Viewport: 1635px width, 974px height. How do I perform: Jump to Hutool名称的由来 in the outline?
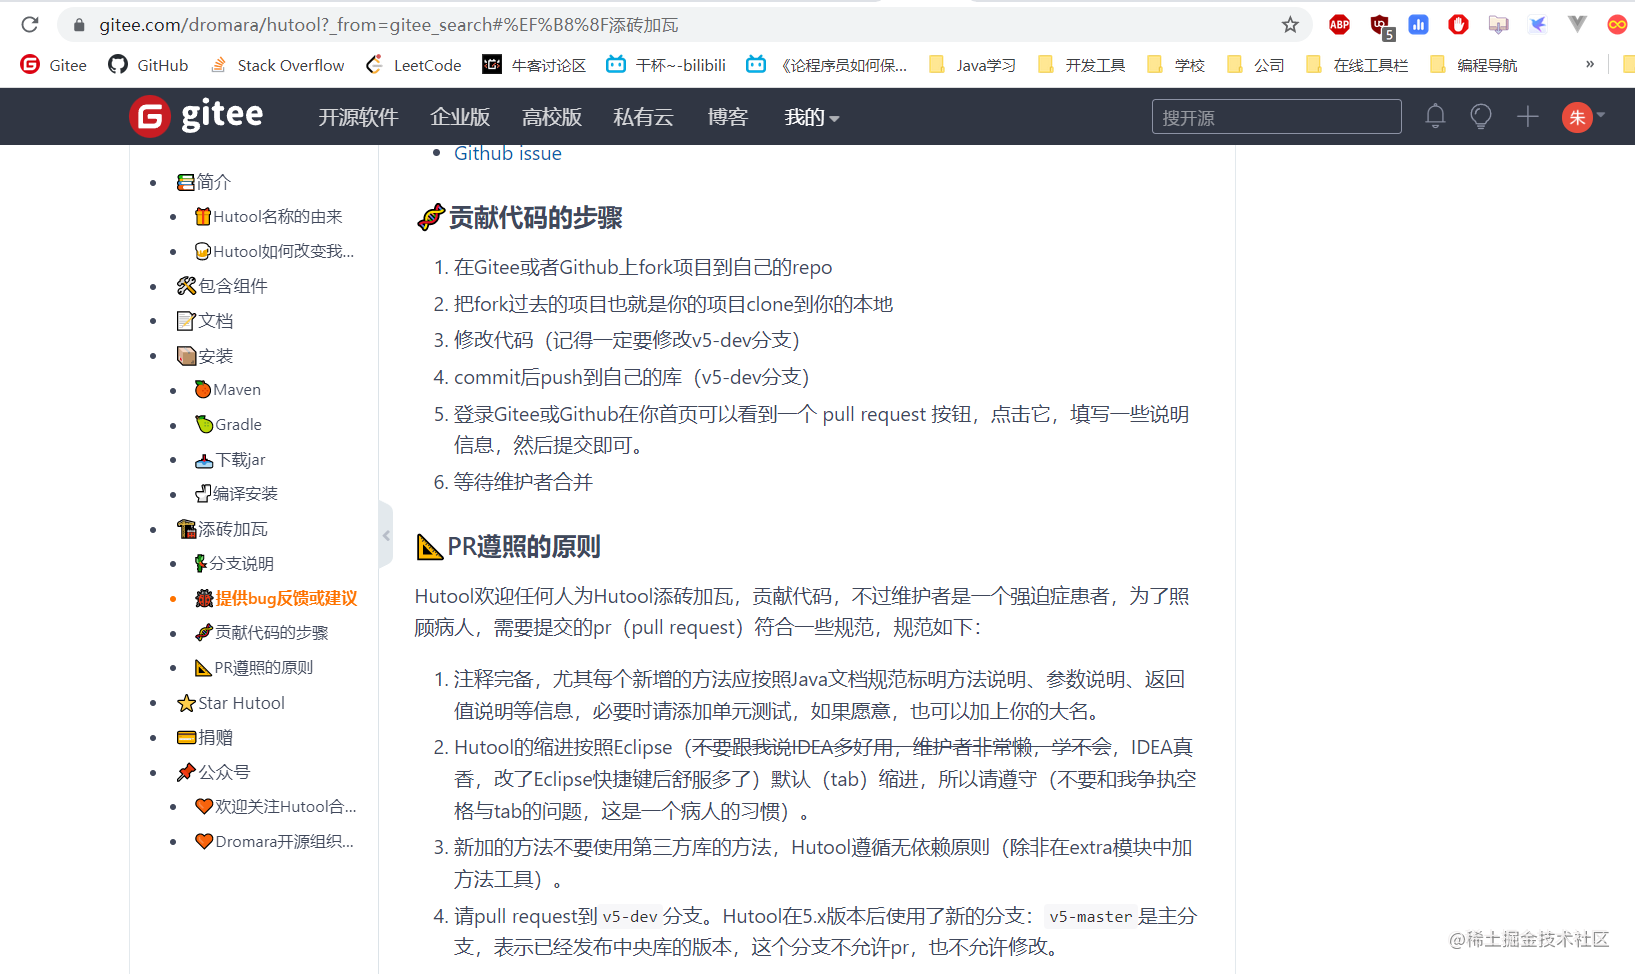pyautogui.click(x=268, y=216)
